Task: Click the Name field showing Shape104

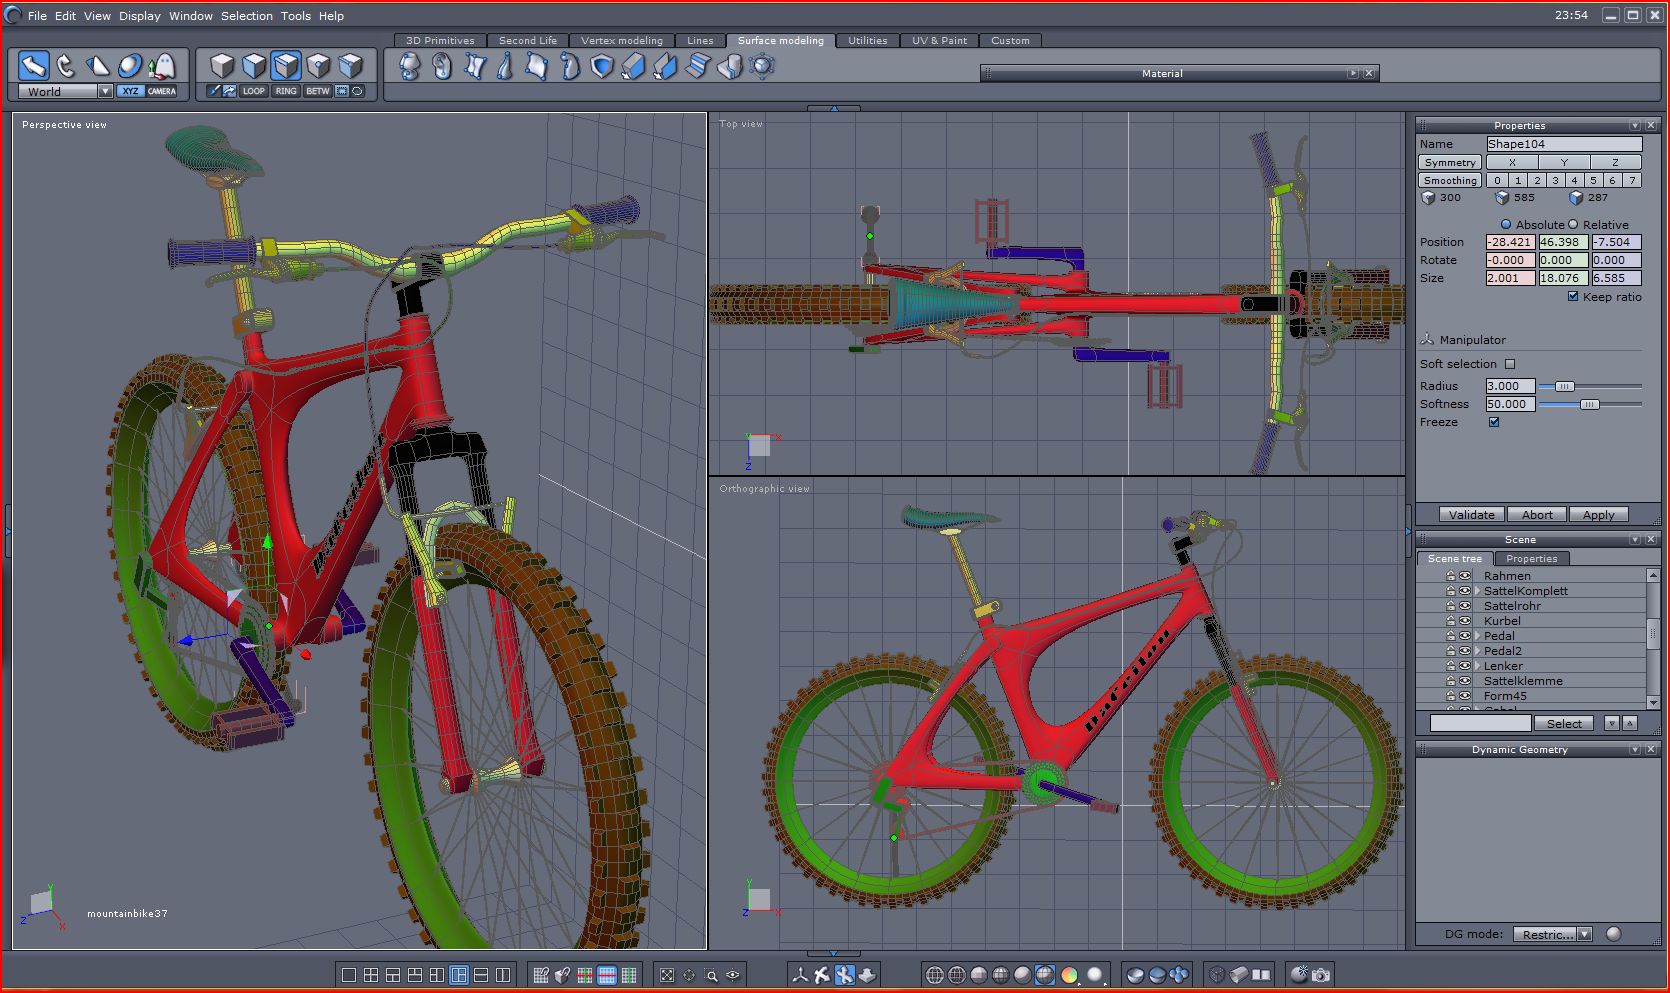Action: click(x=1564, y=144)
